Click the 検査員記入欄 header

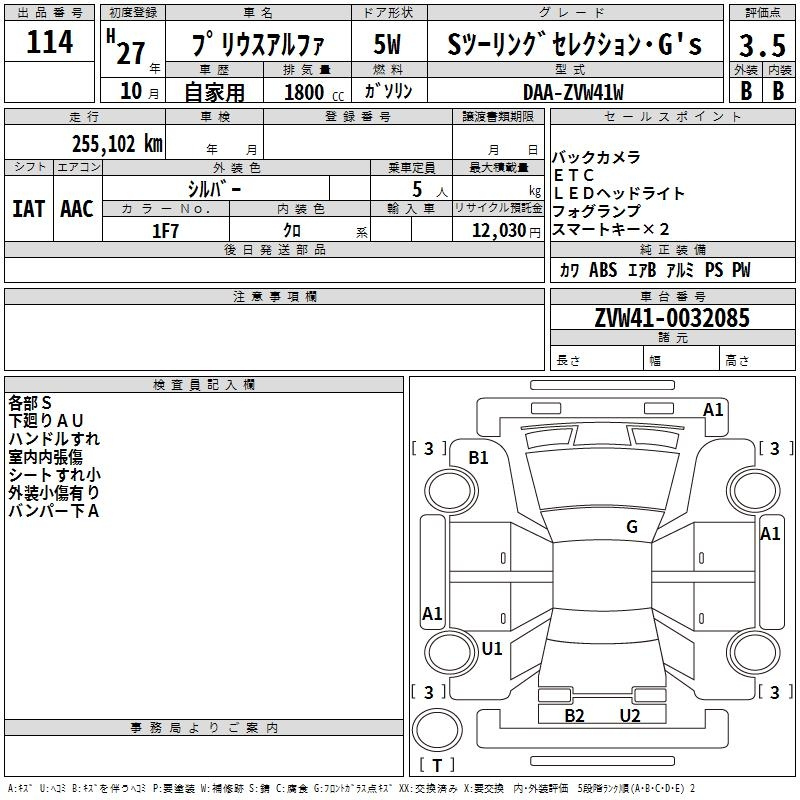click(204, 385)
